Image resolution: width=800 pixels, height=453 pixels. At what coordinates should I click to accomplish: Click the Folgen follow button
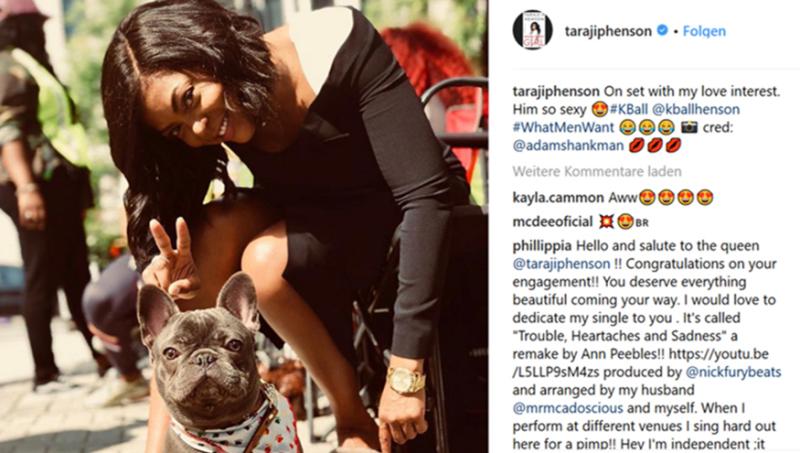pos(704,31)
